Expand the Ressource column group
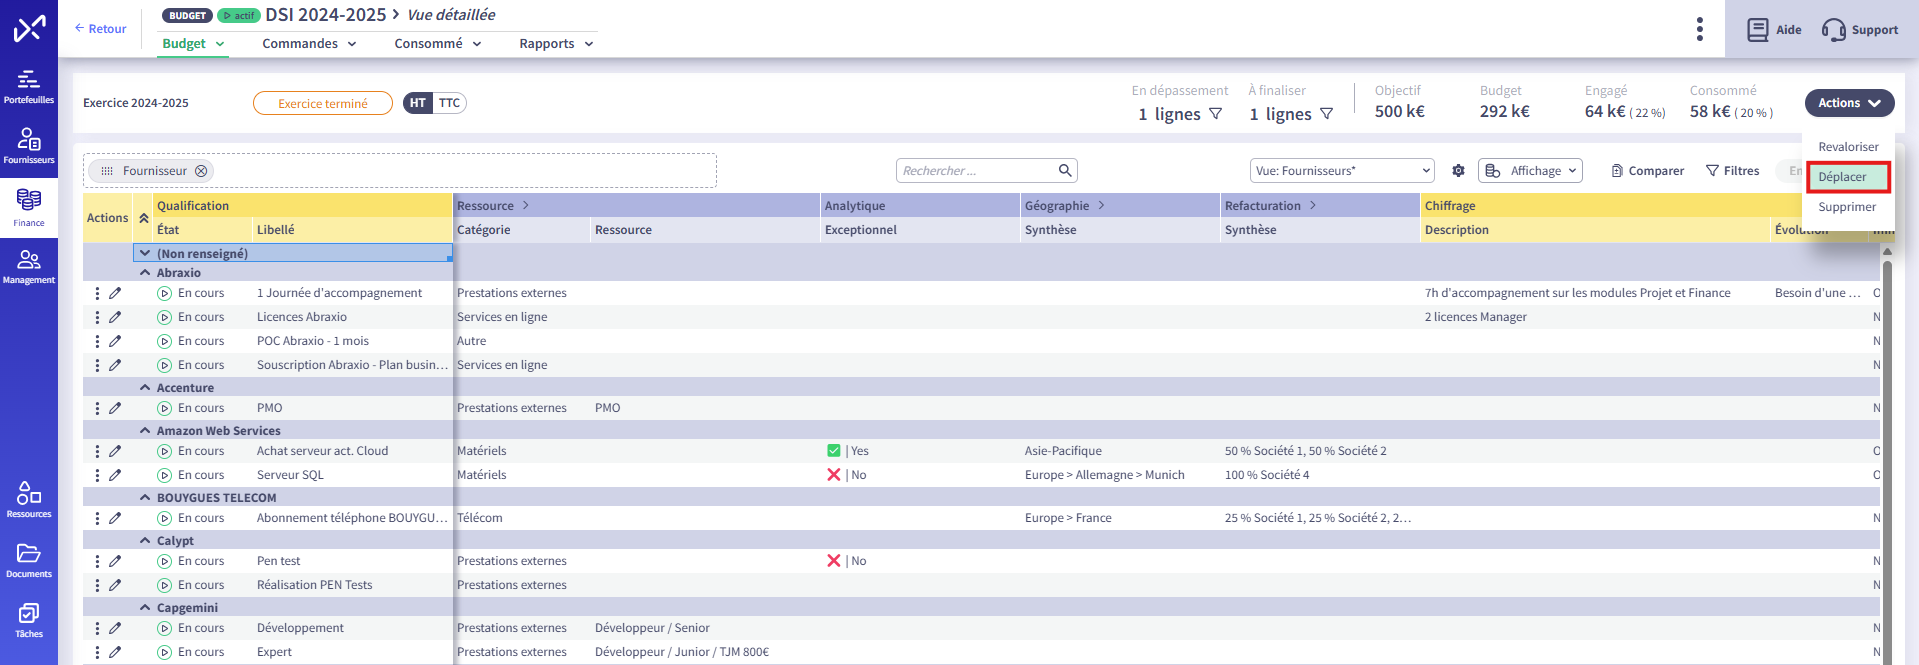Viewport: 1919px width, 665px height. [526, 206]
